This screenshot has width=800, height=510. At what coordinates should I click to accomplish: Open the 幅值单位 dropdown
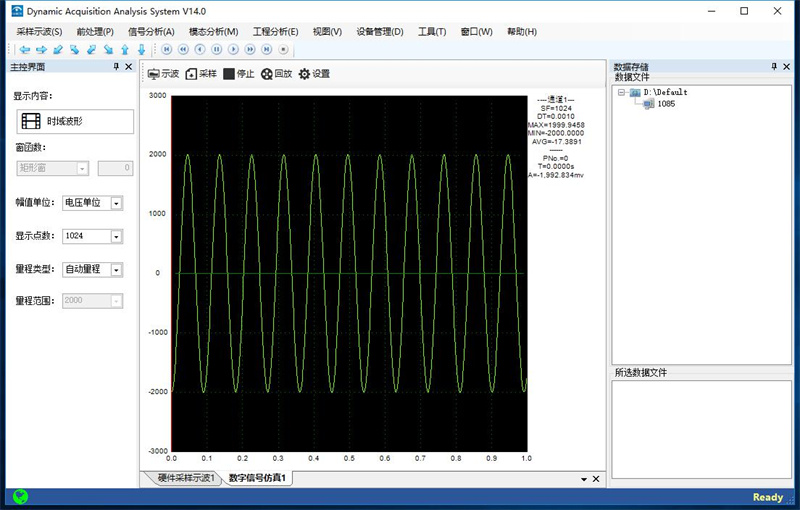(92, 203)
